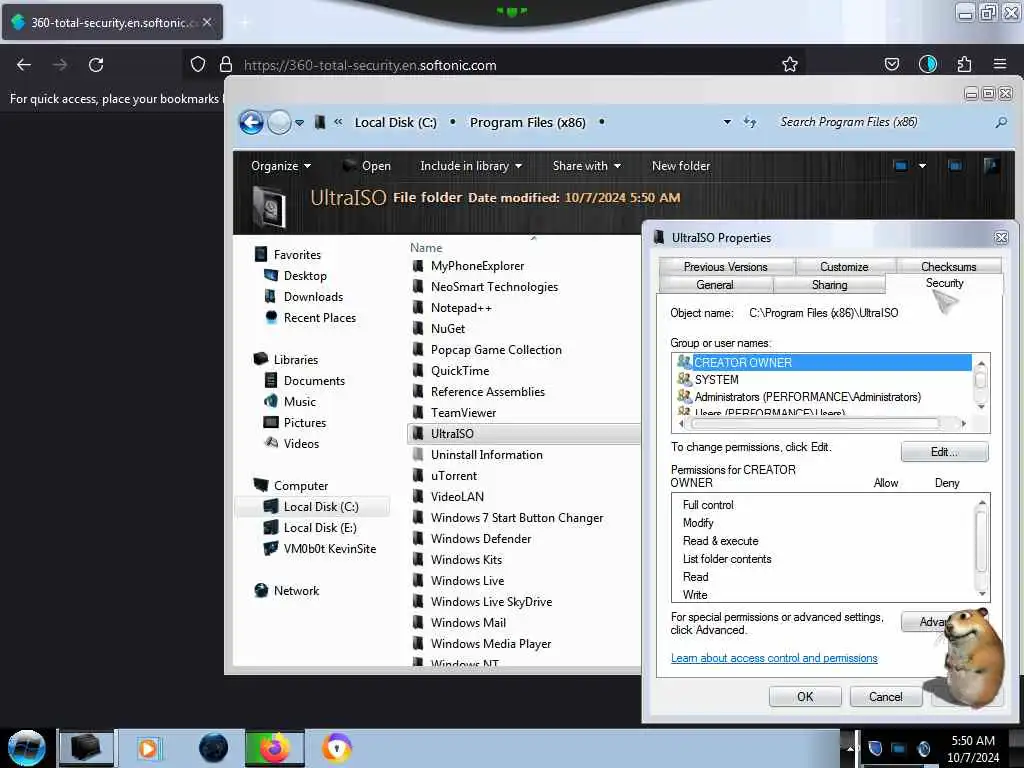
Task: Click the padlock site security icon
Action: (226, 64)
